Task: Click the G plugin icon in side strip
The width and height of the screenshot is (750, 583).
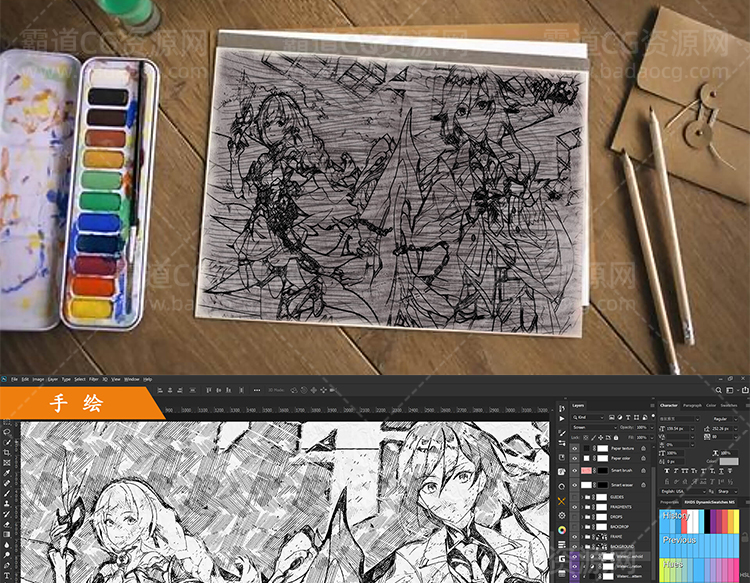Action: pyautogui.click(x=562, y=559)
